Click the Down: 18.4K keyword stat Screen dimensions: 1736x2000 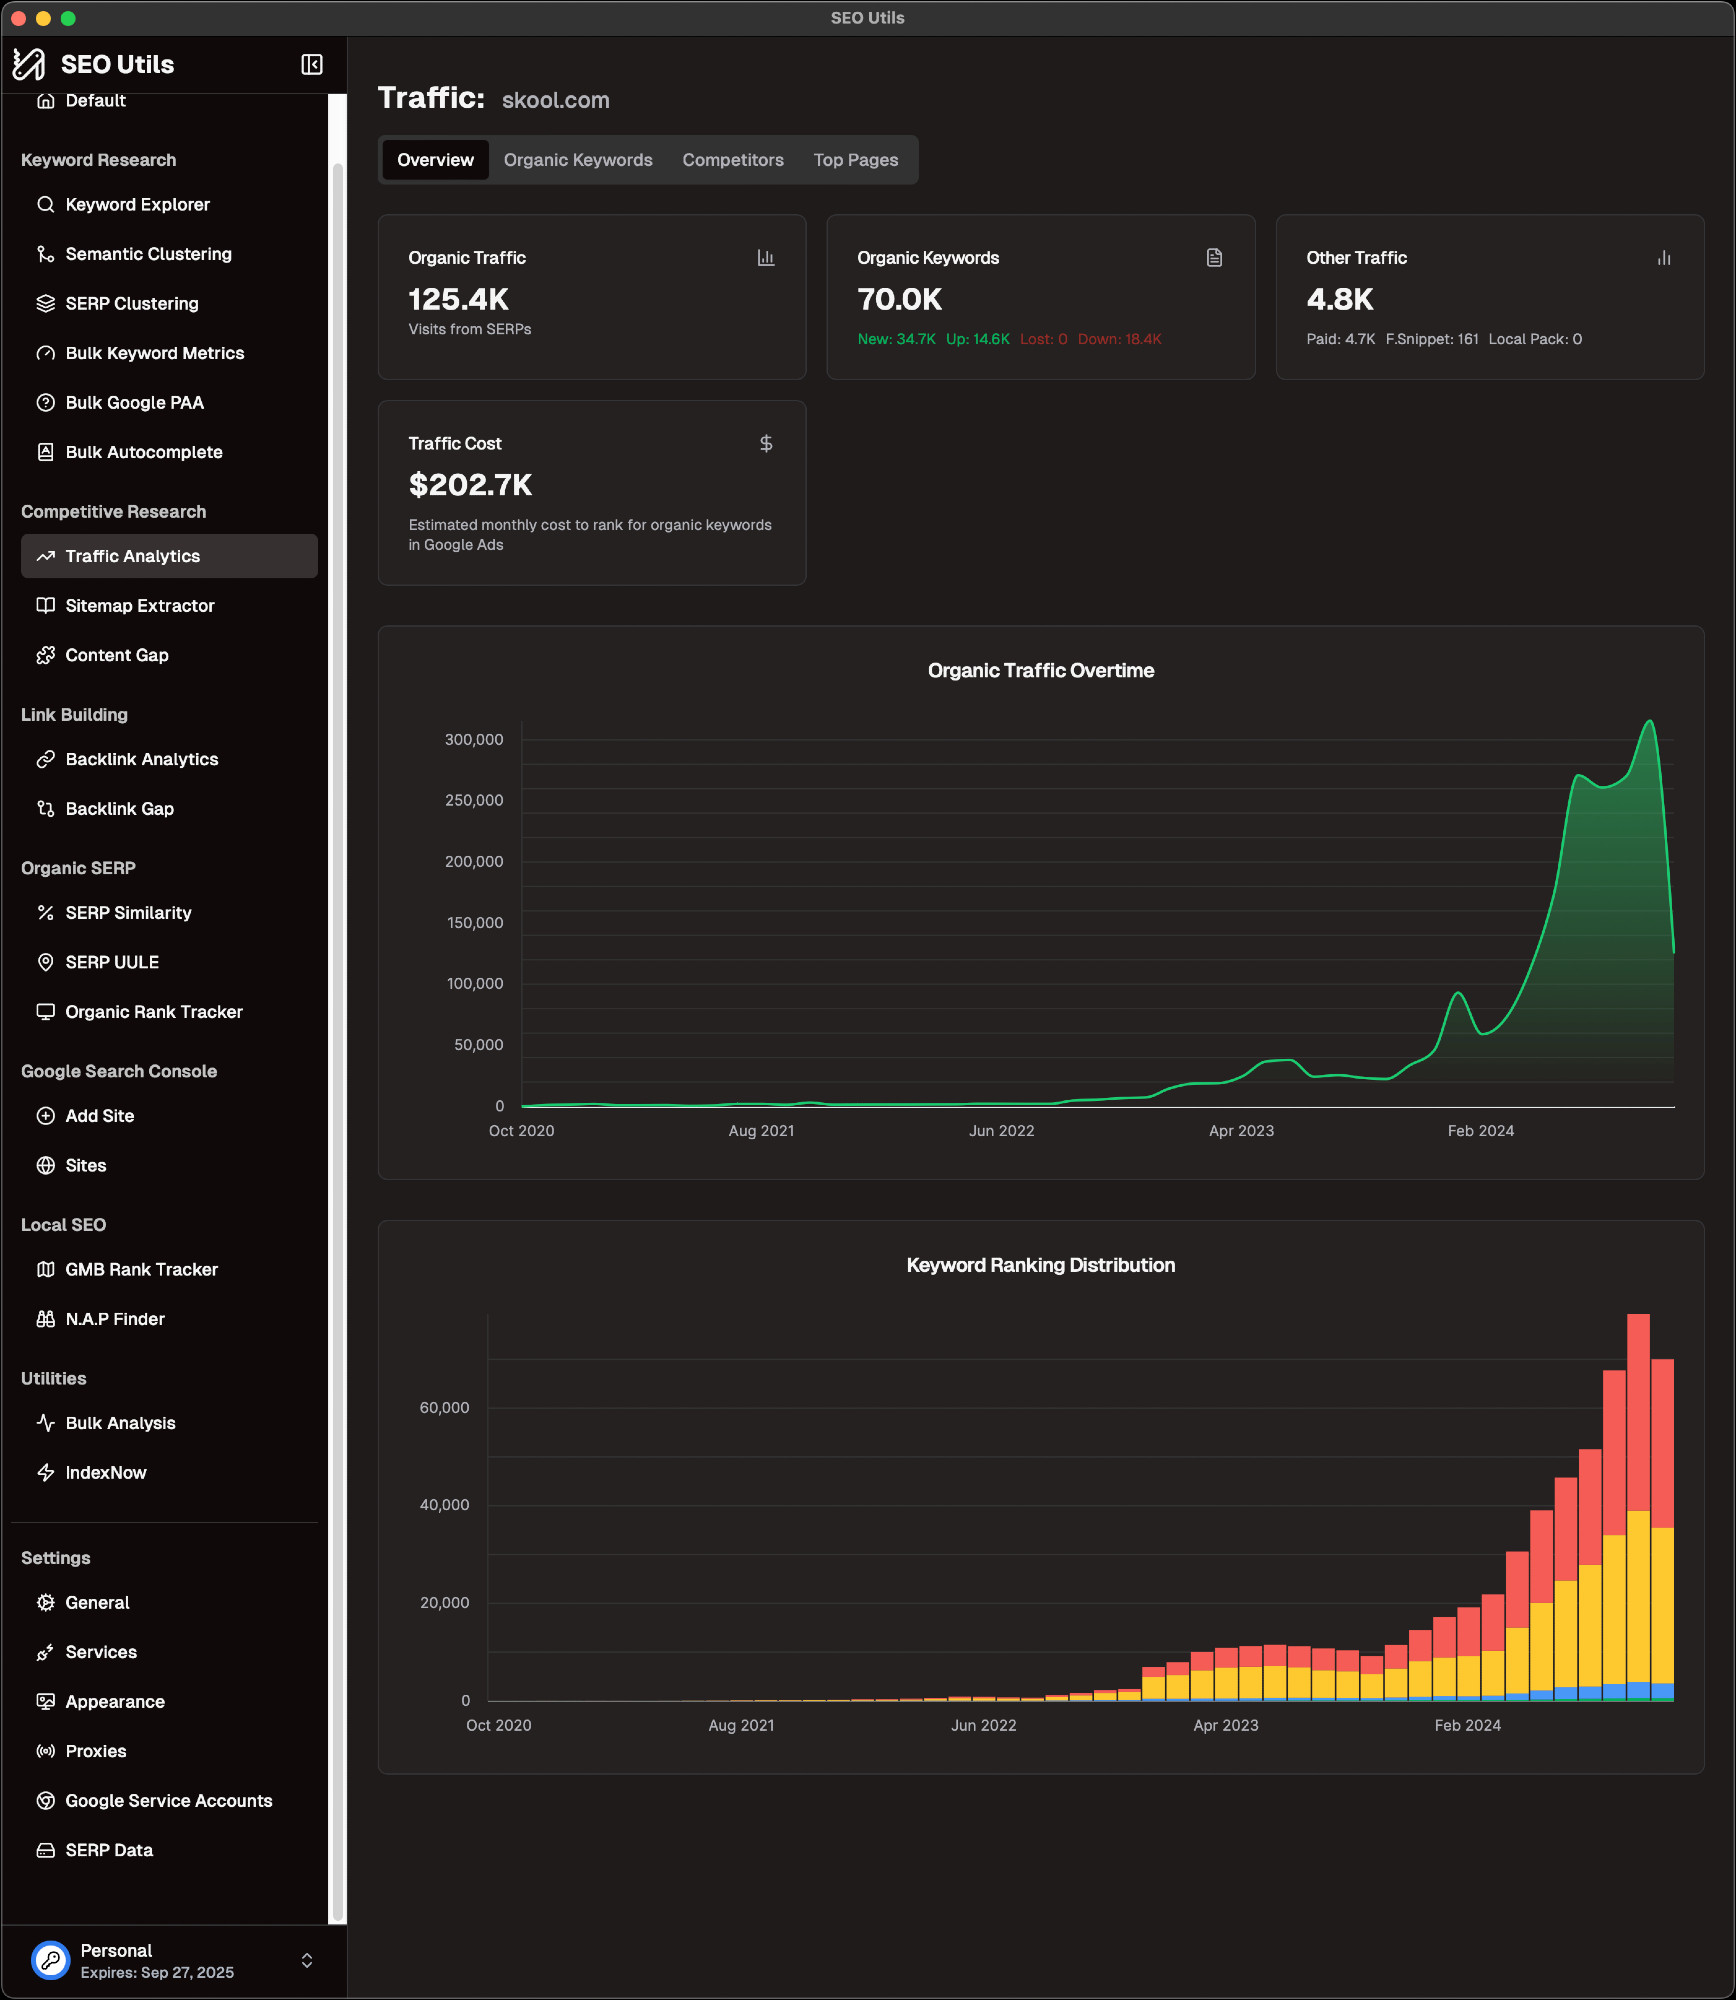pyautogui.click(x=1120, y=339)
